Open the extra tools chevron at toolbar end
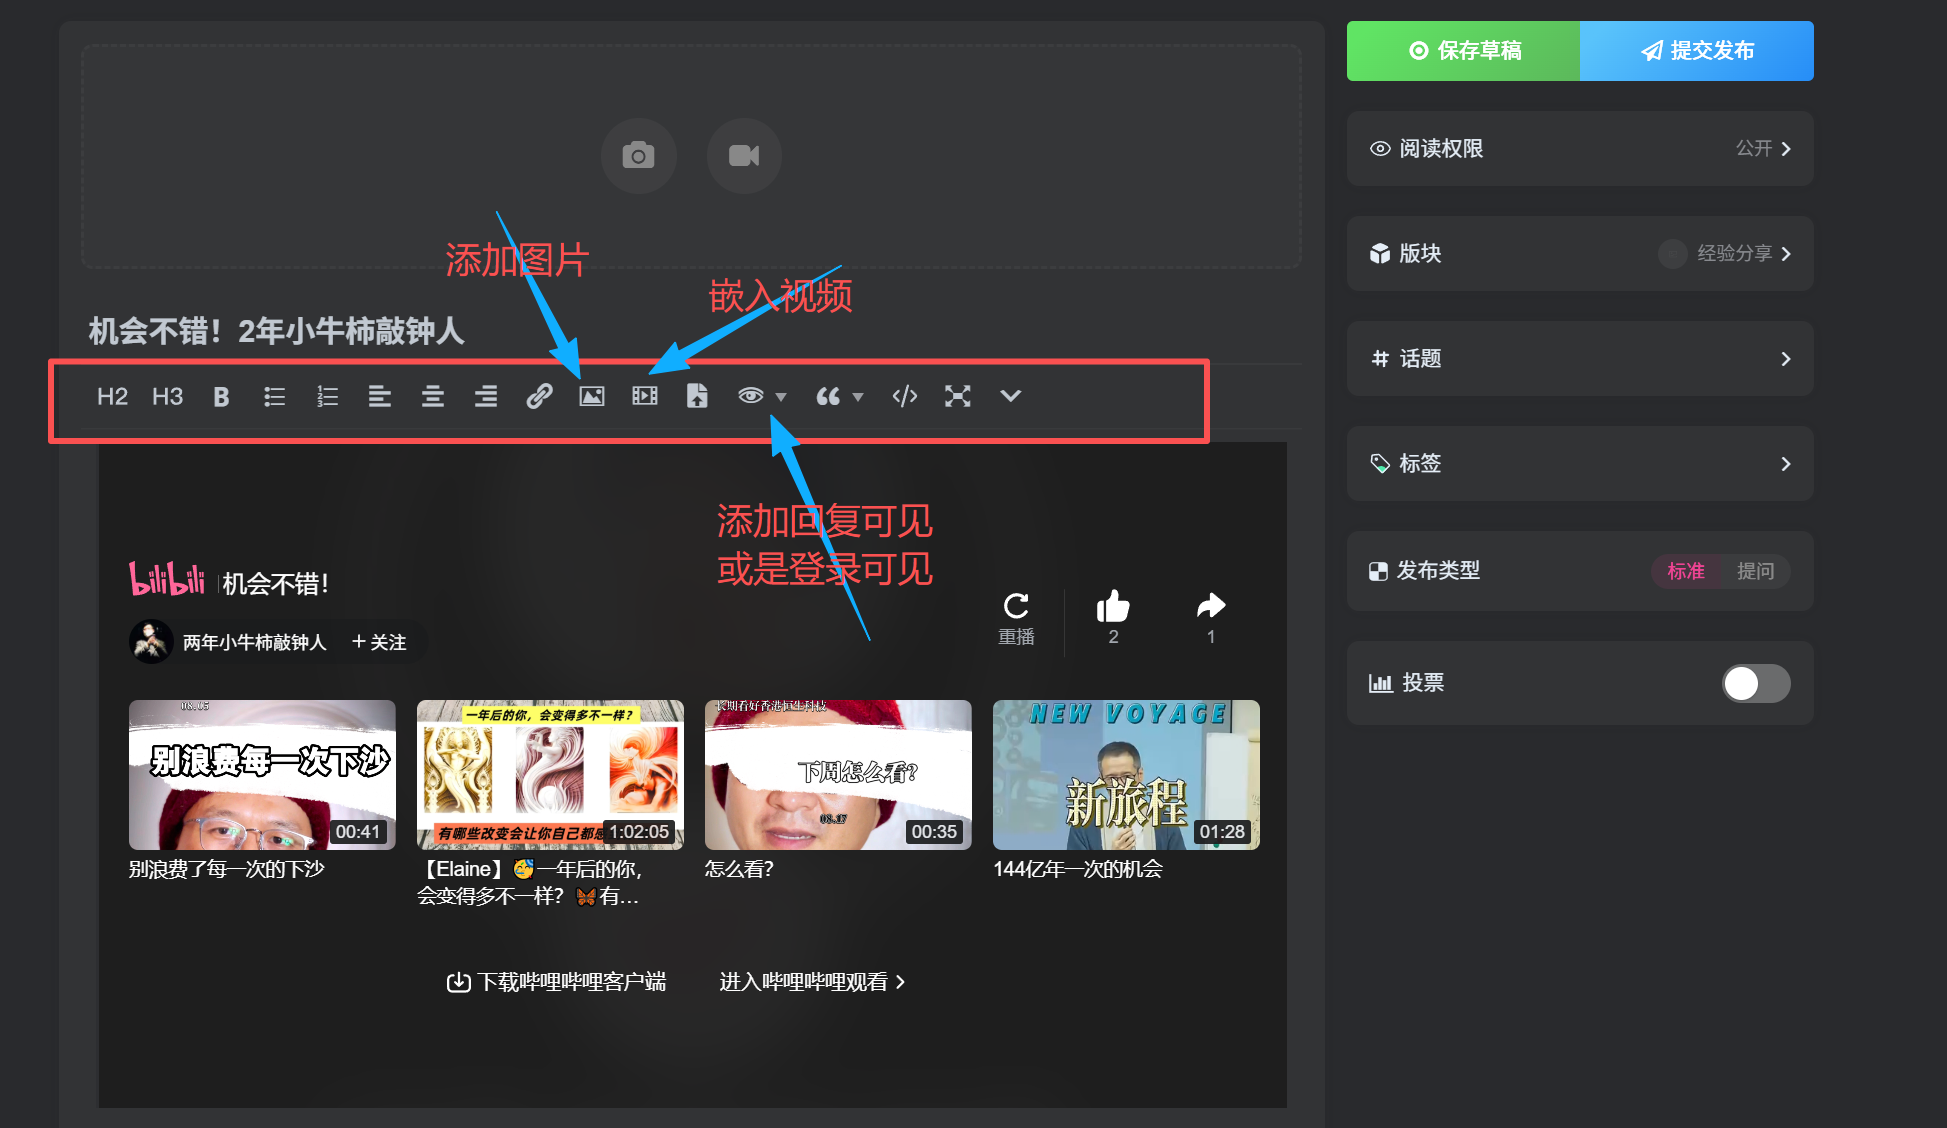 pyautogui.click(x=1010, y=396)
